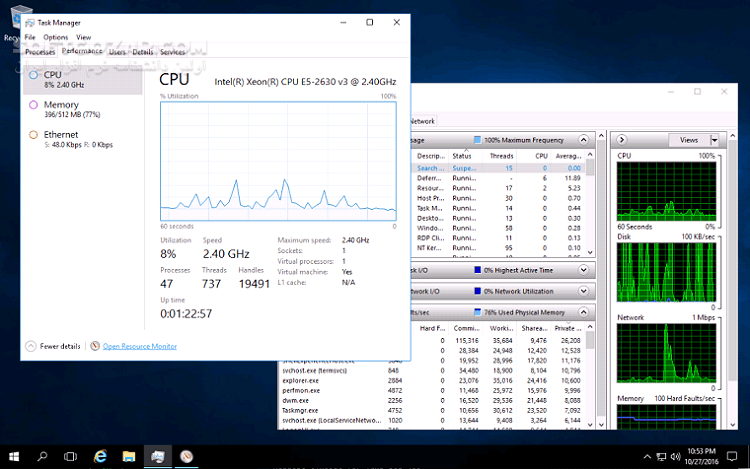
Task: Select the CPU entry in Task Manager sidebar
Action: click(82, 79)
